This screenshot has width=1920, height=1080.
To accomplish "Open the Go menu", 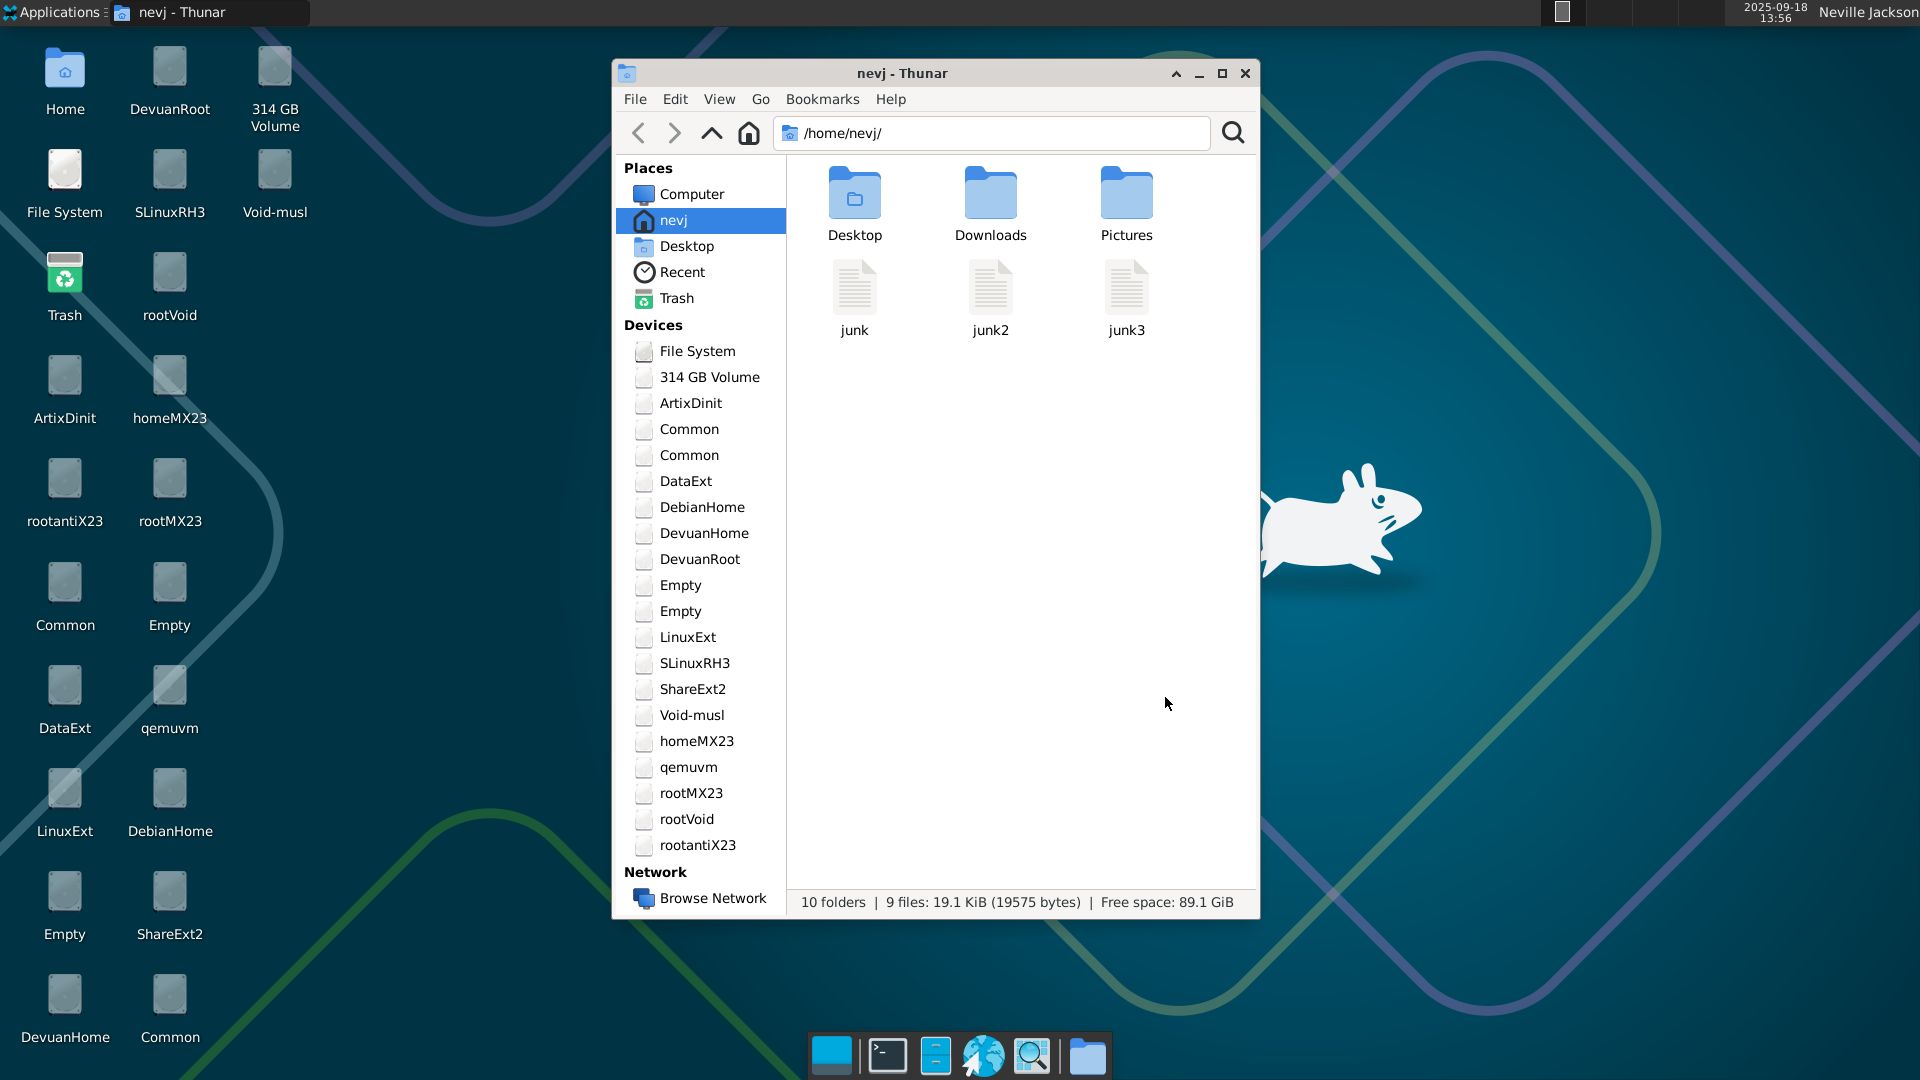I will pyautogui.click(x=760, y=99).
